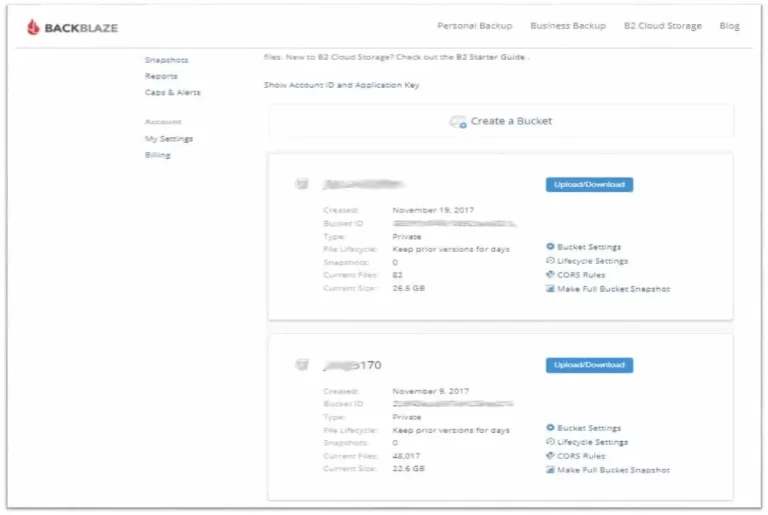Click the blurred Bucket ID of first bucket
This screenshot has height=515, width=768.
coord(454,223)
